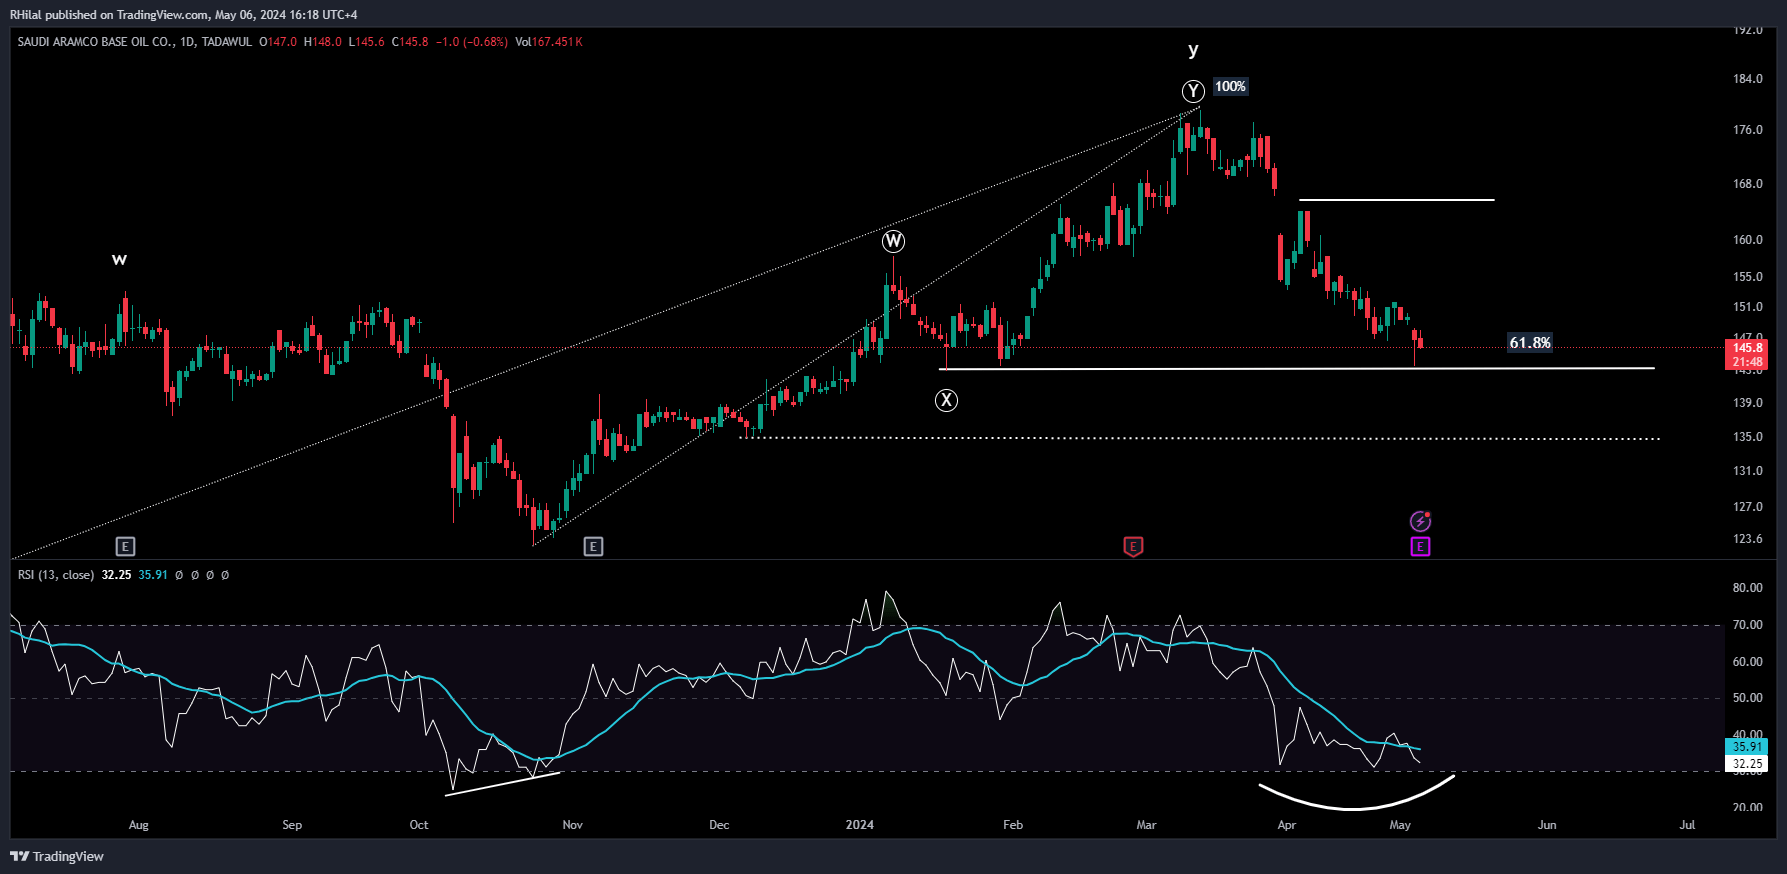Screen dimensions: 1787x874
Task: Select the lowercase y wave label at top
Action: click(1193, 50)
